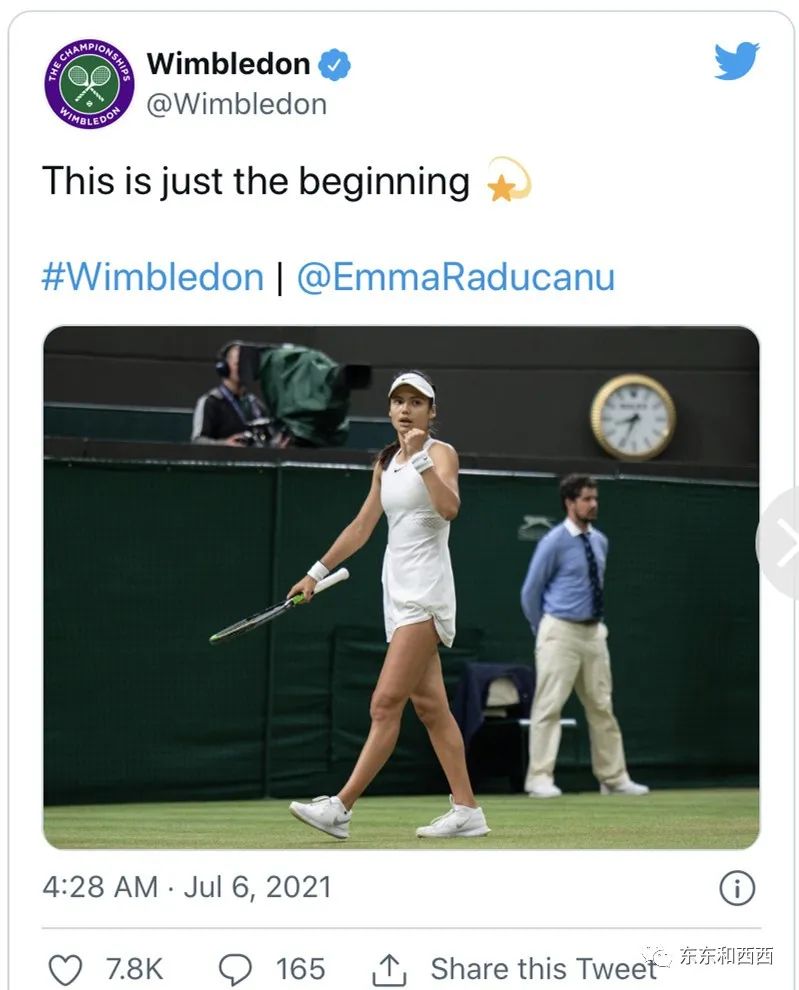Click the 4:28 AM Jul 6, 2021 timestamp

click(x=187, y=887)
